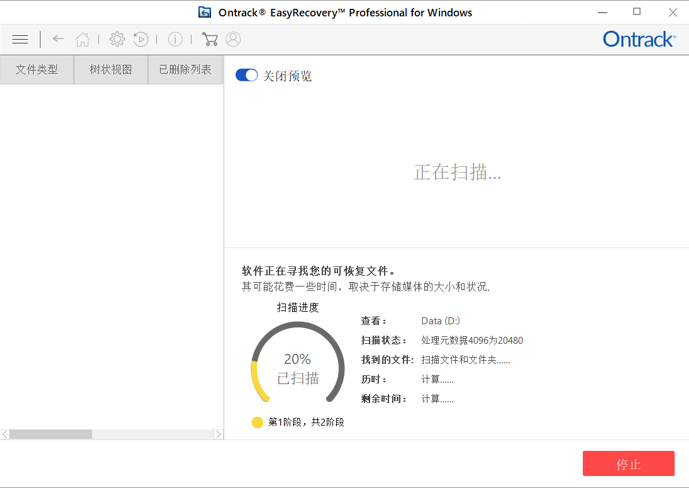The width and height of the screenshot is (689, 489).
Task: Click the red 停止 button
Action: click(628, 464)
